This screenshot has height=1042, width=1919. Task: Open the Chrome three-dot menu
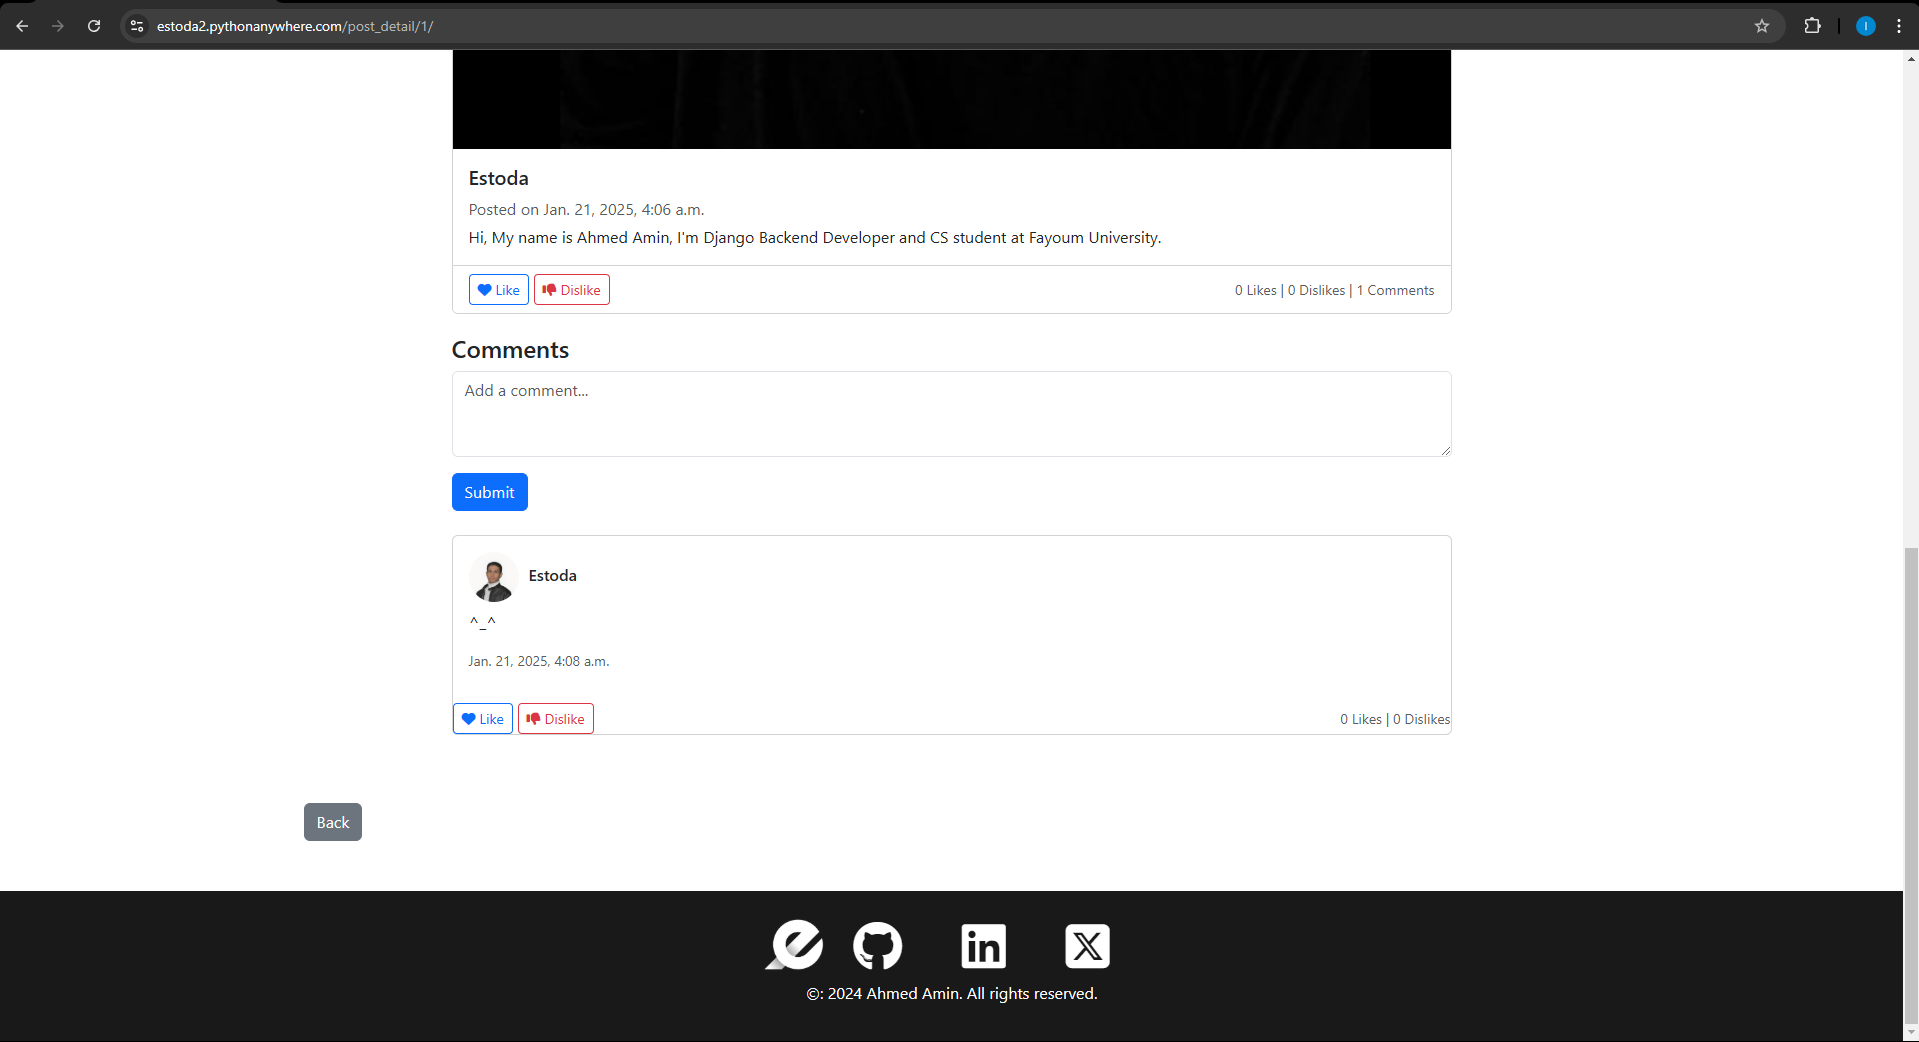1898,26
